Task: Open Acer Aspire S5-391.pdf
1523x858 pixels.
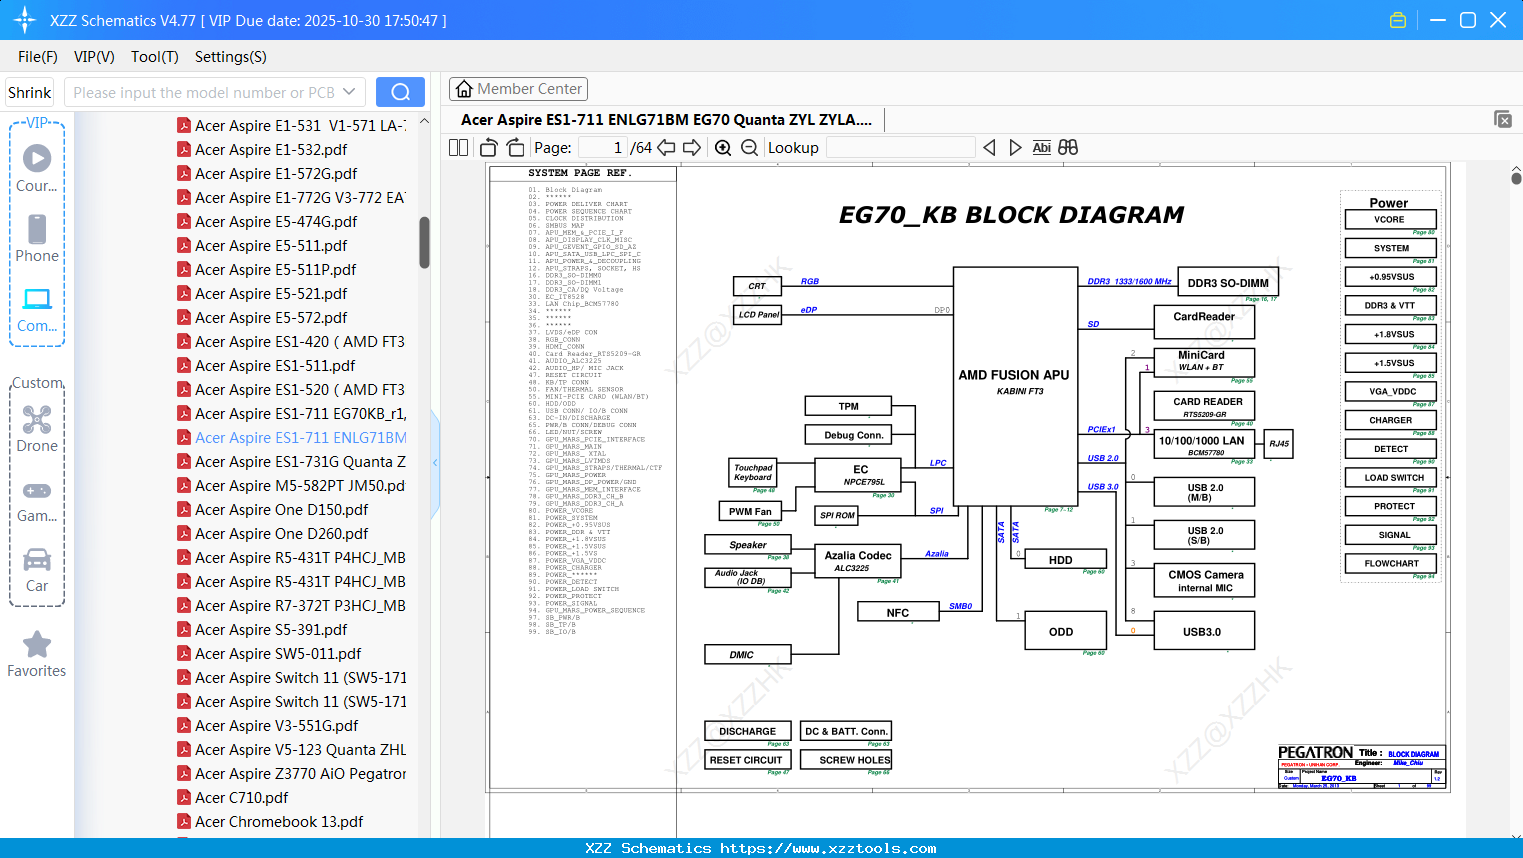Action: 271,630
